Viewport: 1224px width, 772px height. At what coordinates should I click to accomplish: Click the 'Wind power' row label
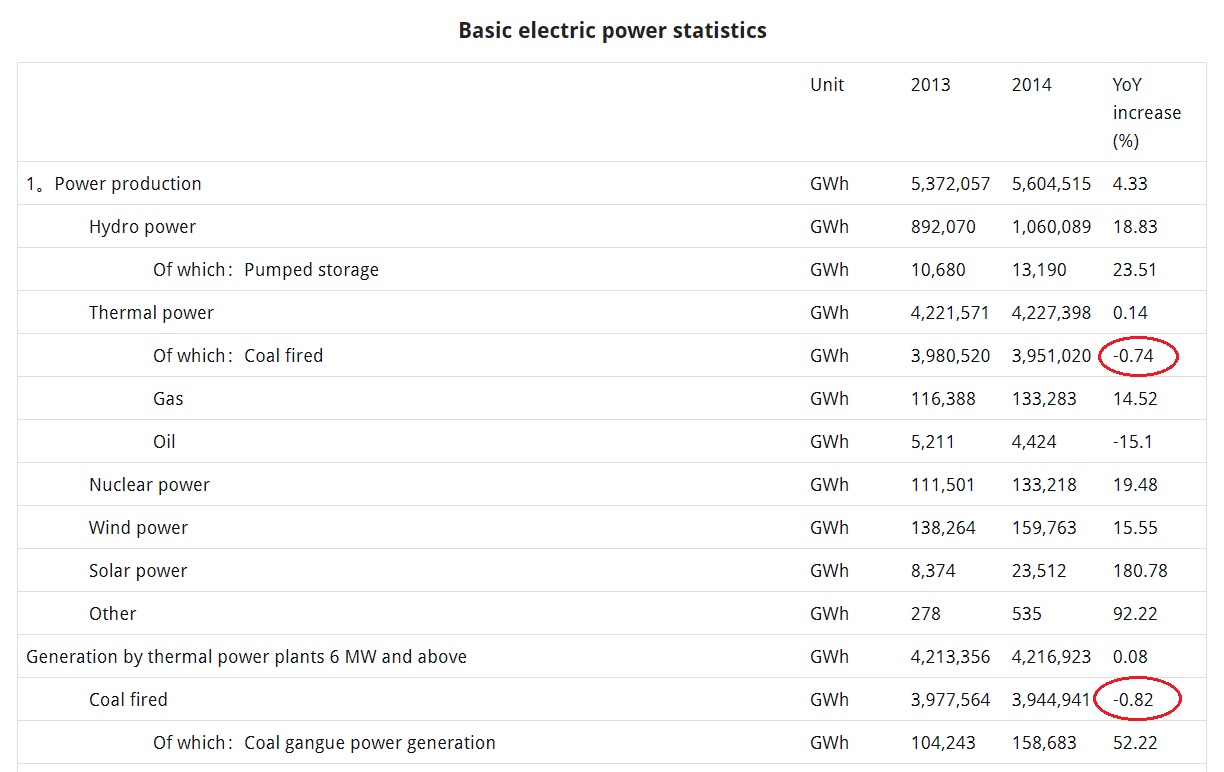click(138, 528)
